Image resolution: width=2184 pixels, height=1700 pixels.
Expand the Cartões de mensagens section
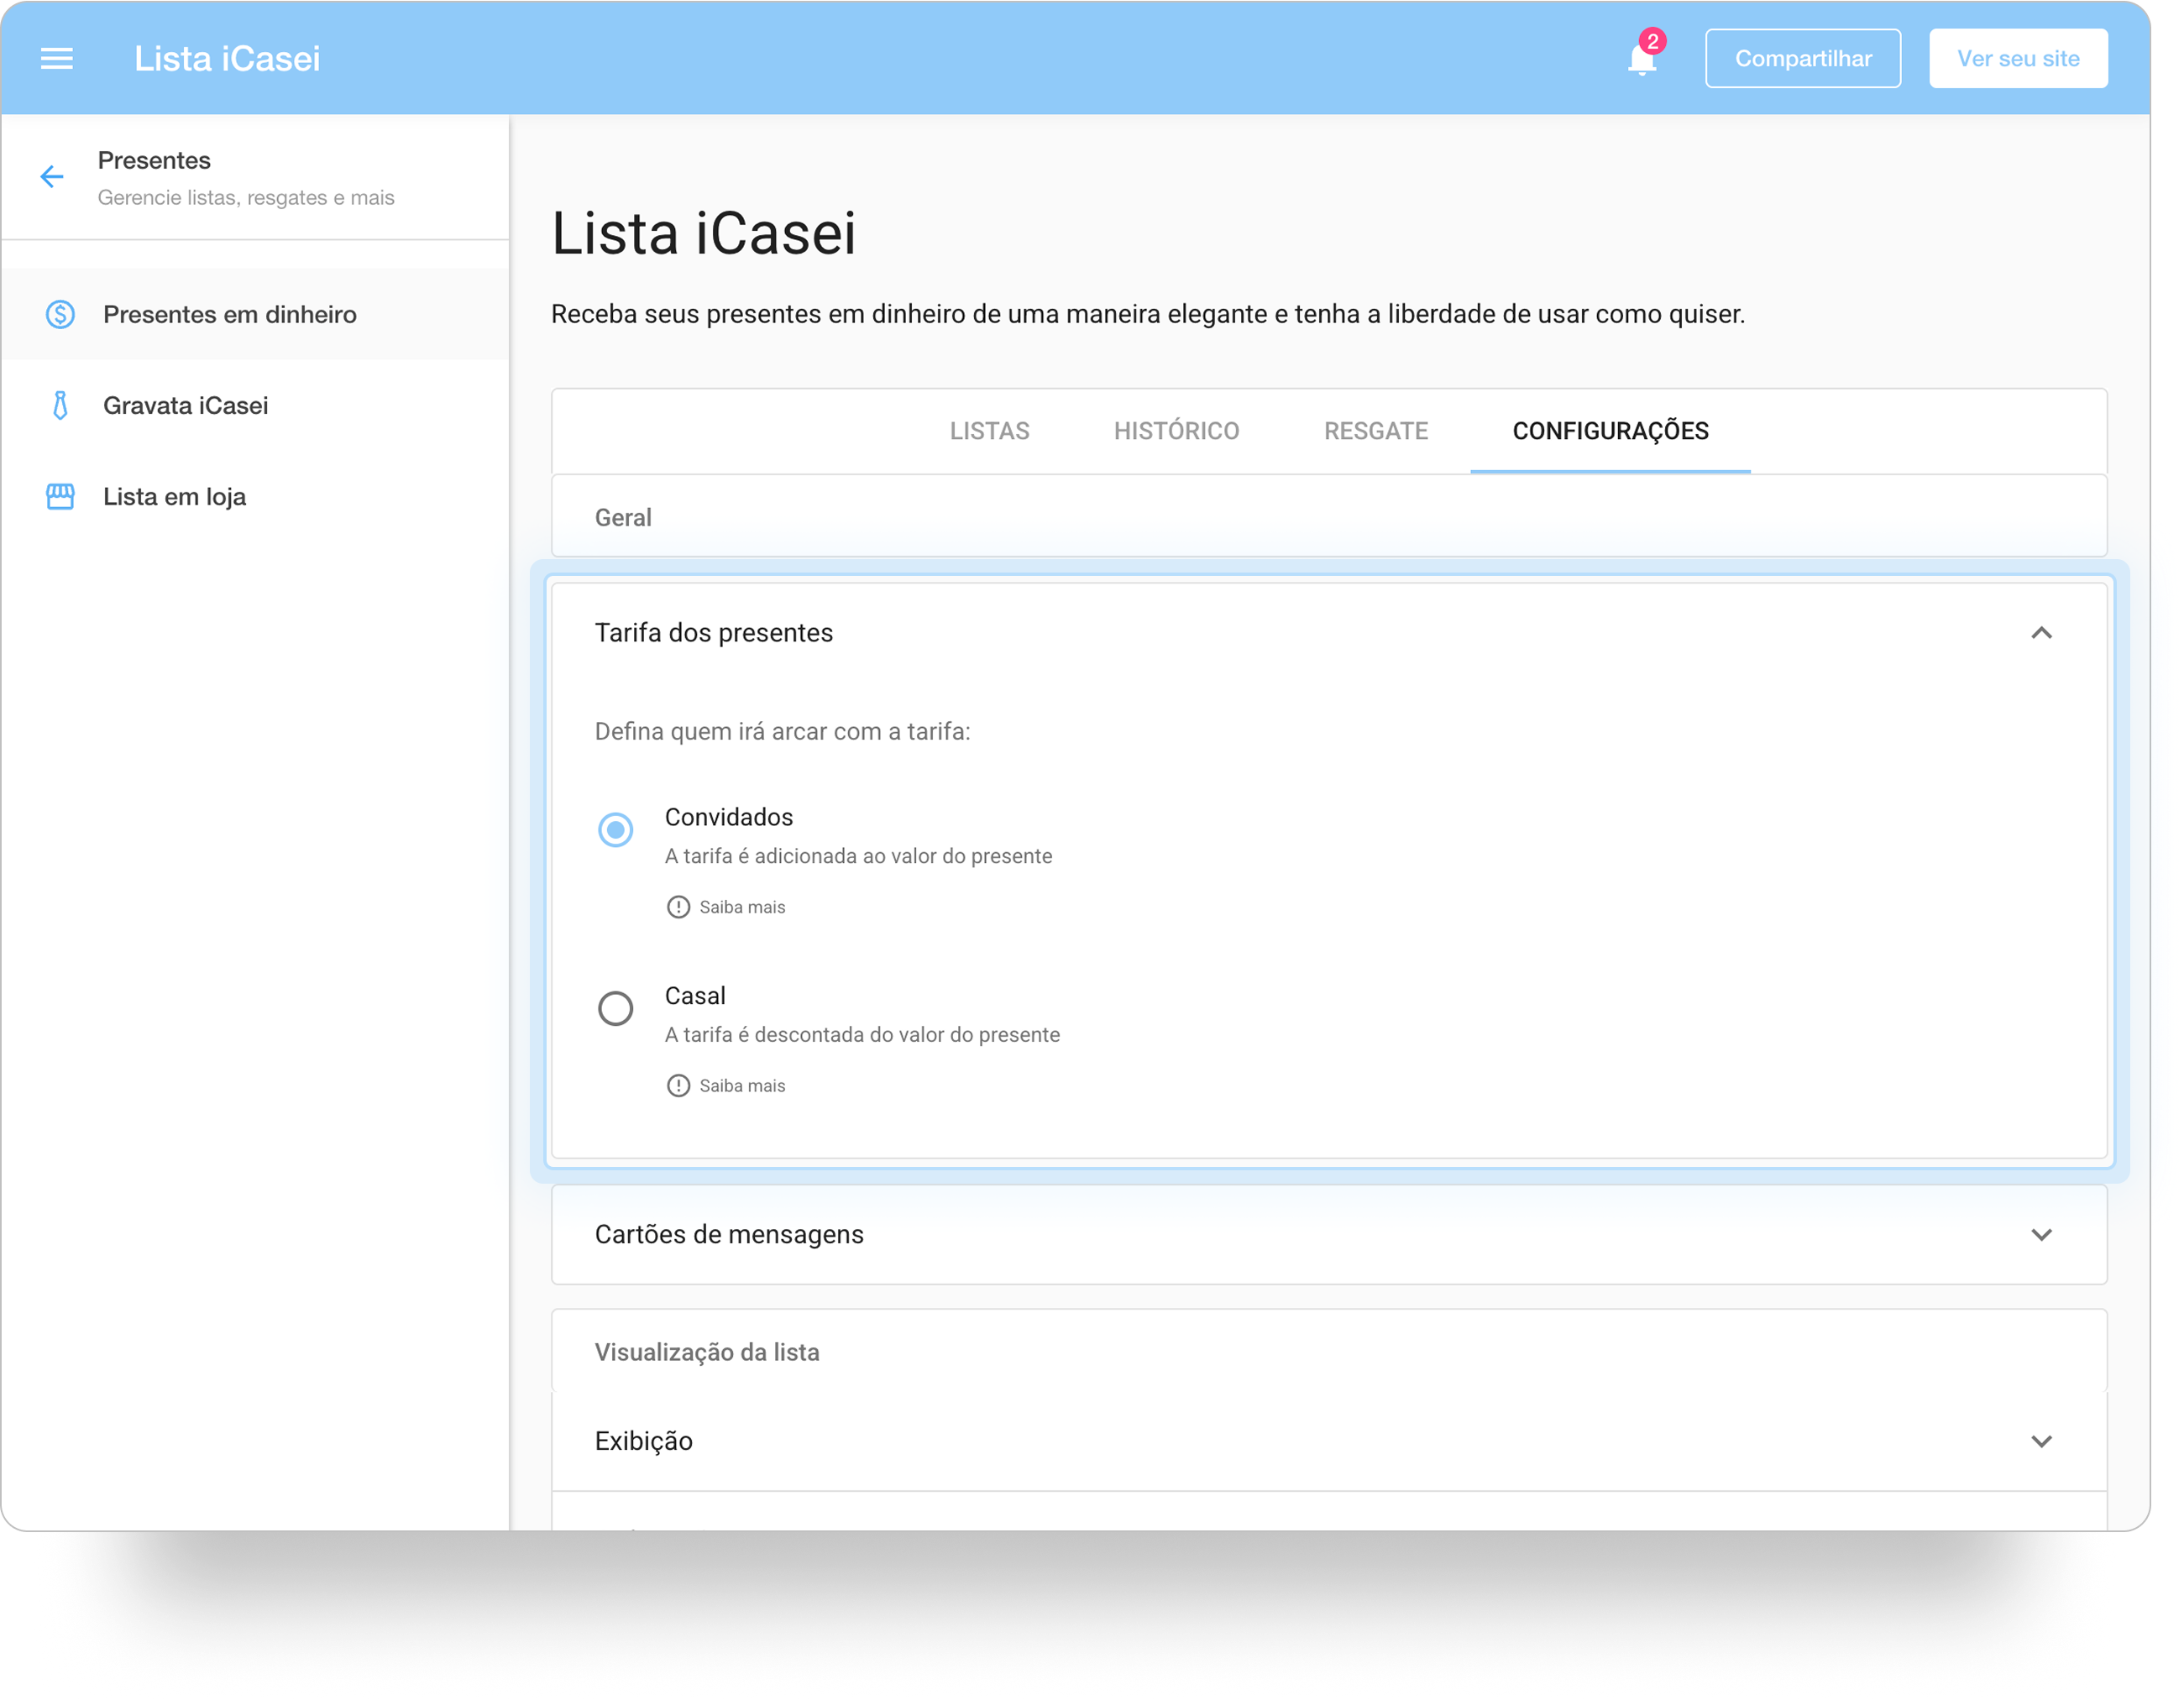coord(2042,1235)
